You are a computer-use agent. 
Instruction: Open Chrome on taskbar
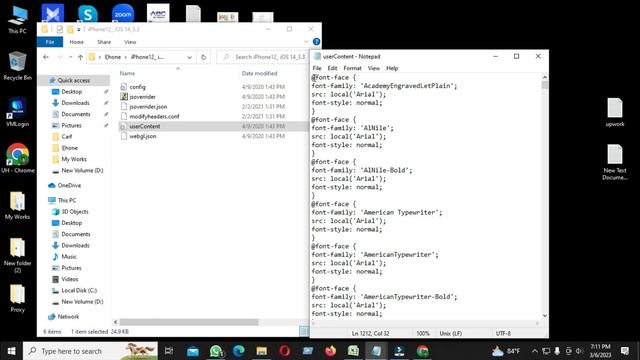422,351
